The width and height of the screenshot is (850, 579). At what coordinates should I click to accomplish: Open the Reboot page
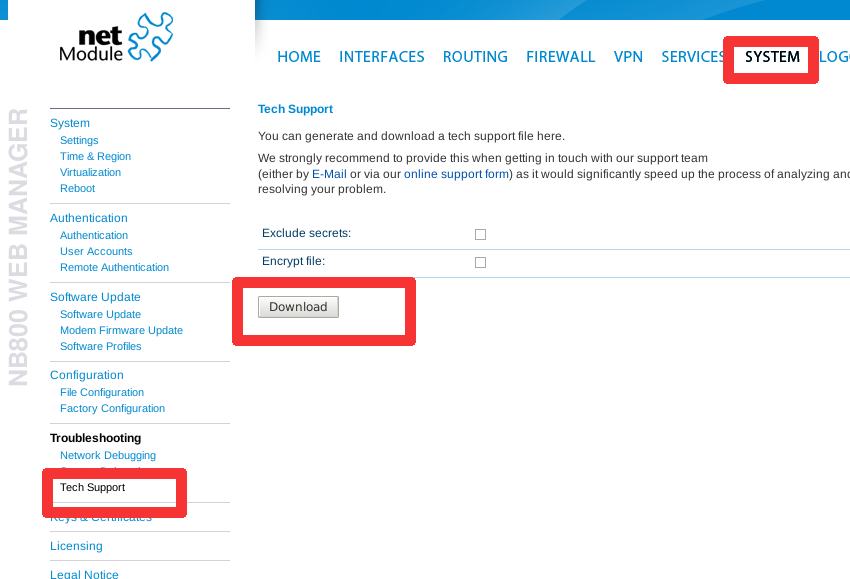click(x=78, y=188)
